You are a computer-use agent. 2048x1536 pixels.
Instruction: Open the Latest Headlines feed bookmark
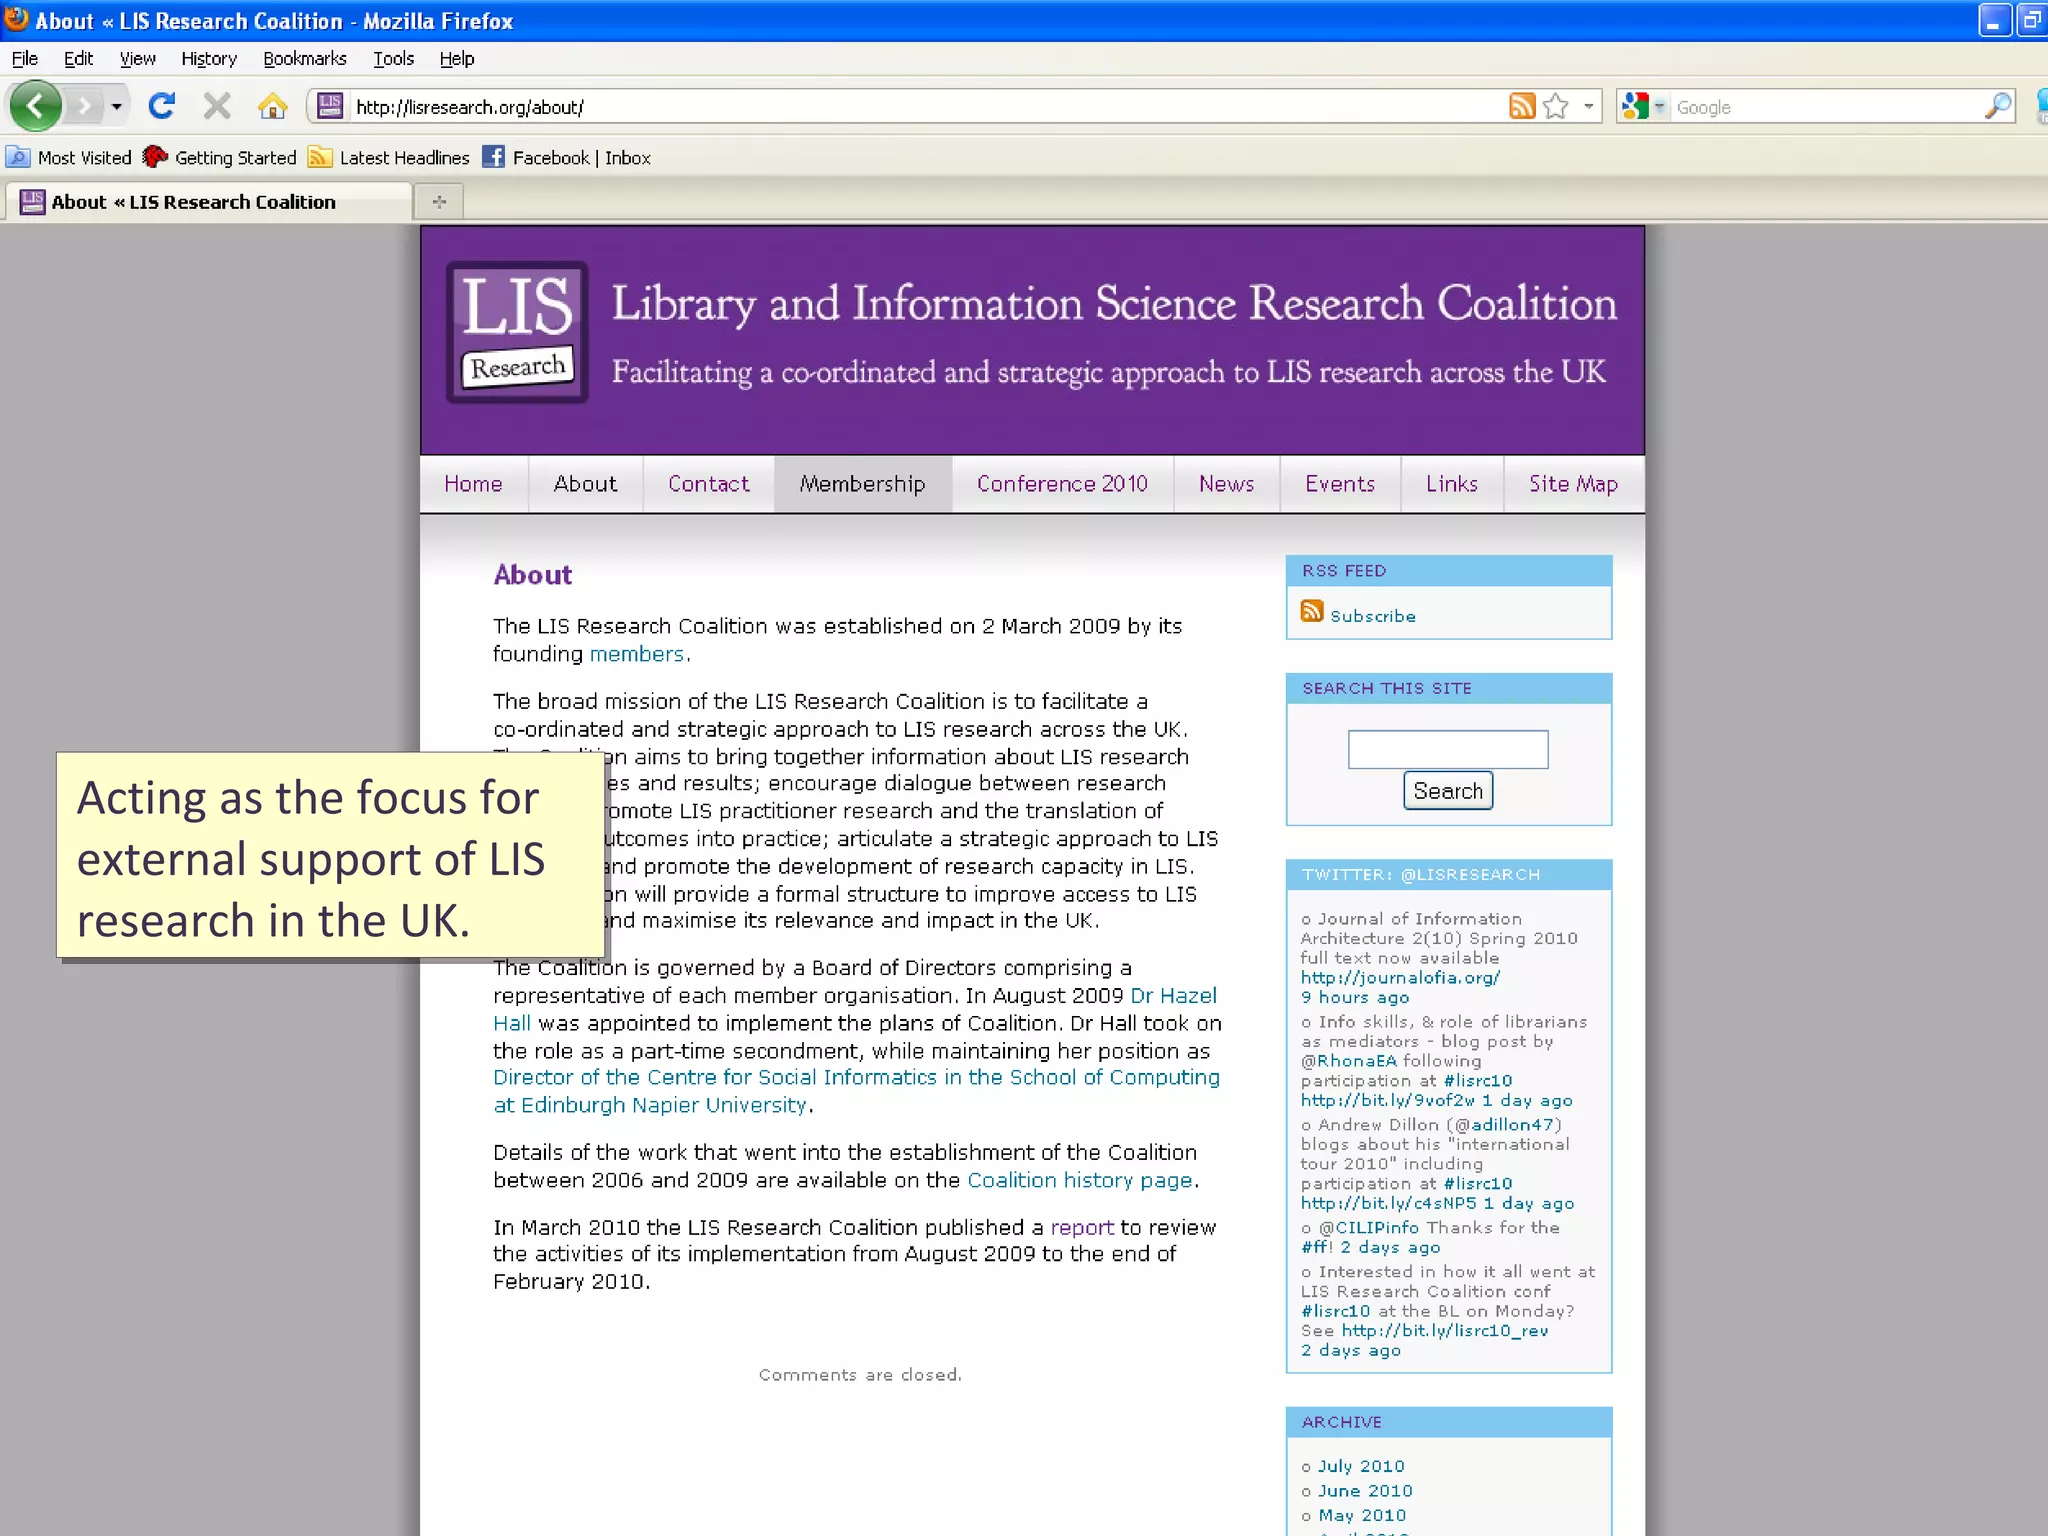click(x=389, y=157)
